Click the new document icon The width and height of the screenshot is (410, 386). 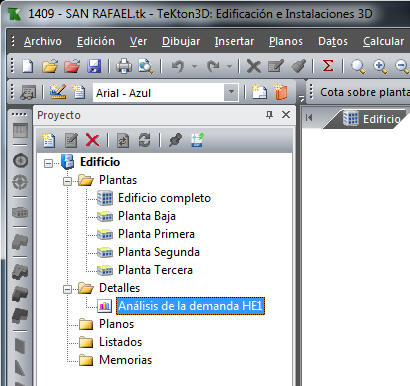click(28, 66)
